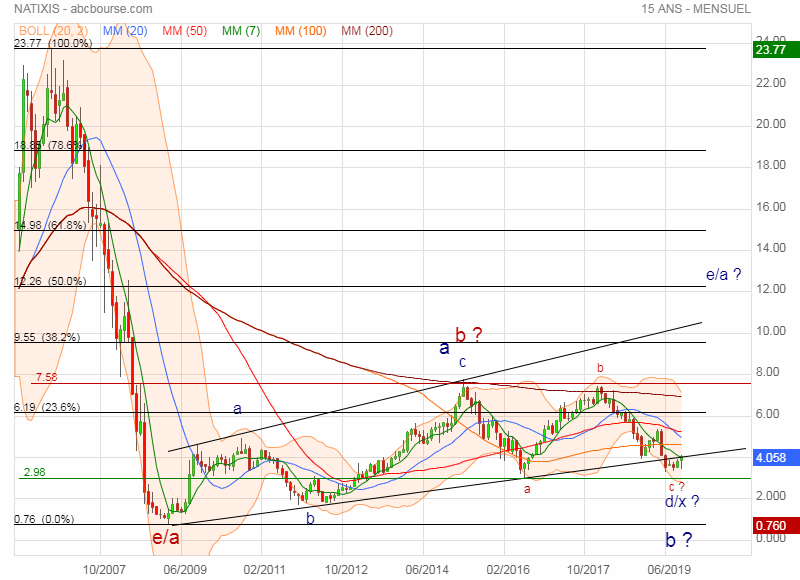Select the MM (100) legend entry
The height and width of the screenshot is (580, 800).
301,31
